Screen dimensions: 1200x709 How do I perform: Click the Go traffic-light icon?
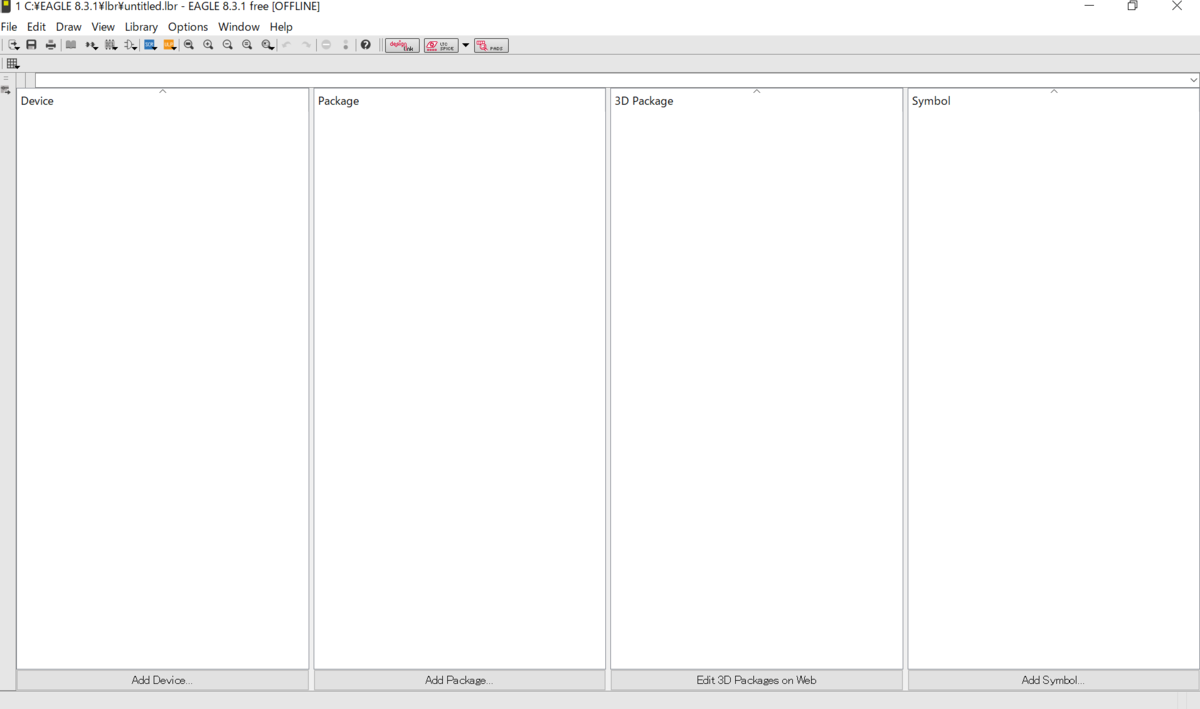pyautogui.click(x=346, y=45)
